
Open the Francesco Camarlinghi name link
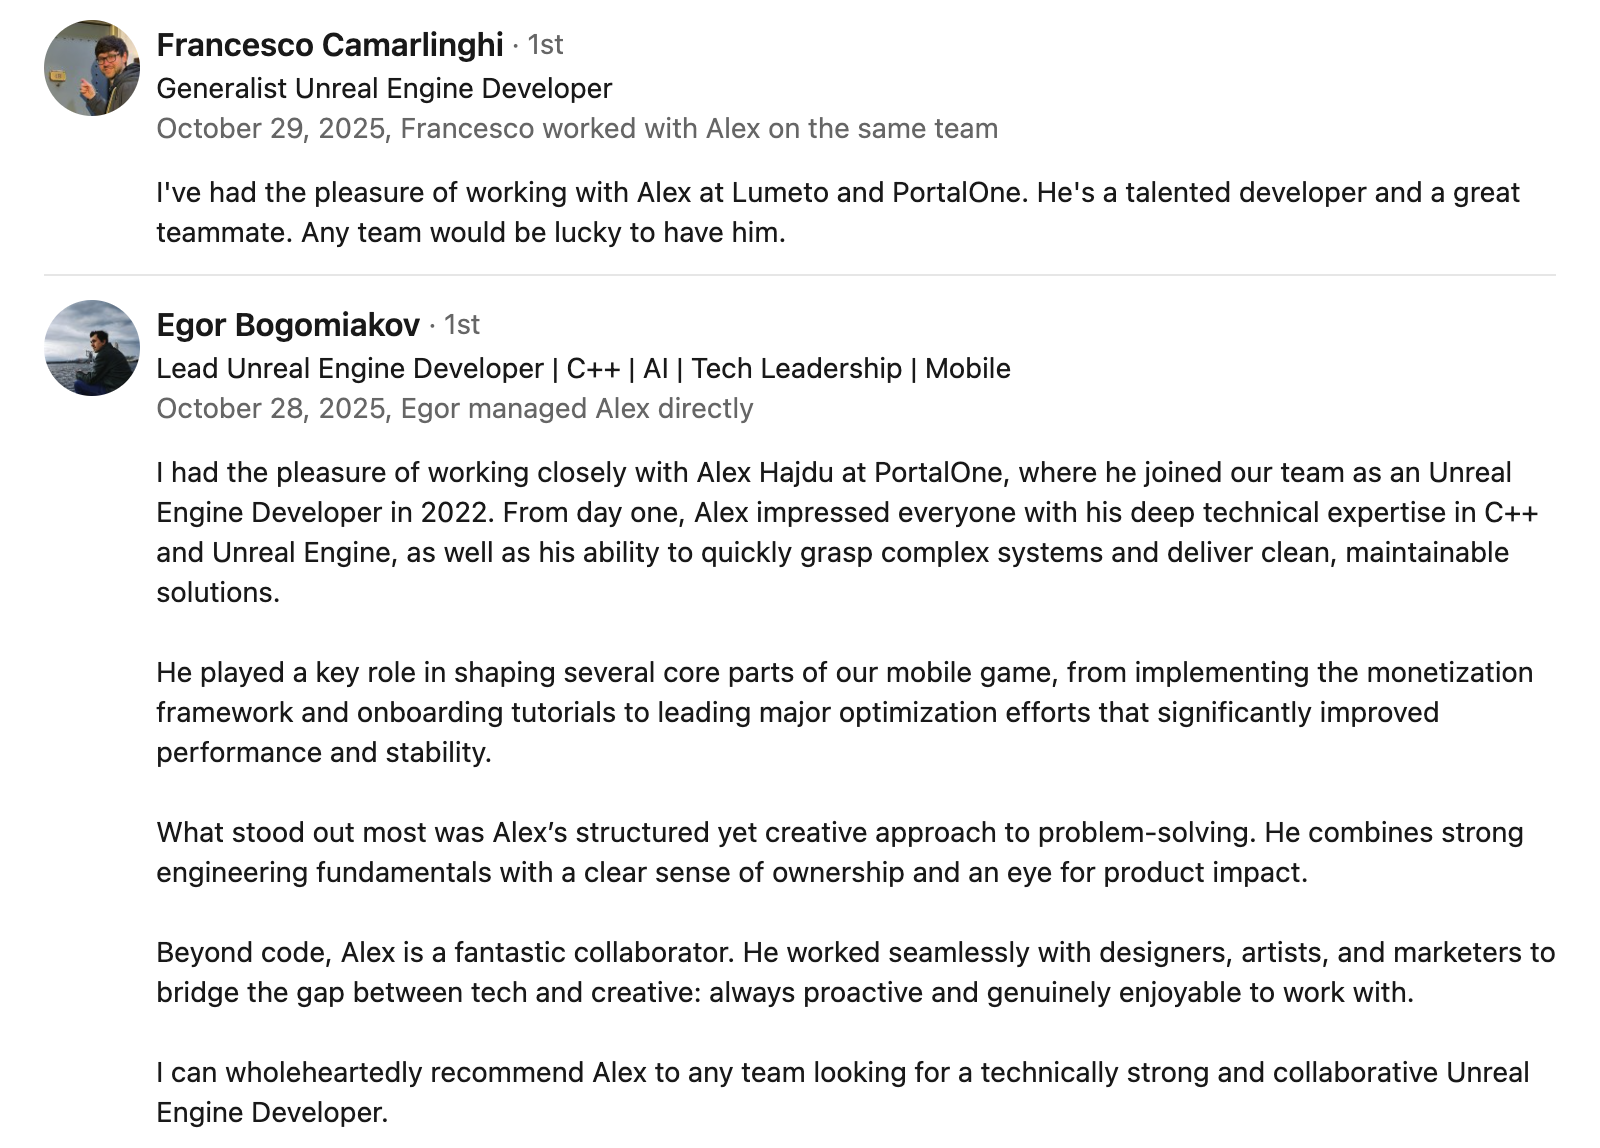click(x=329, y=45)
